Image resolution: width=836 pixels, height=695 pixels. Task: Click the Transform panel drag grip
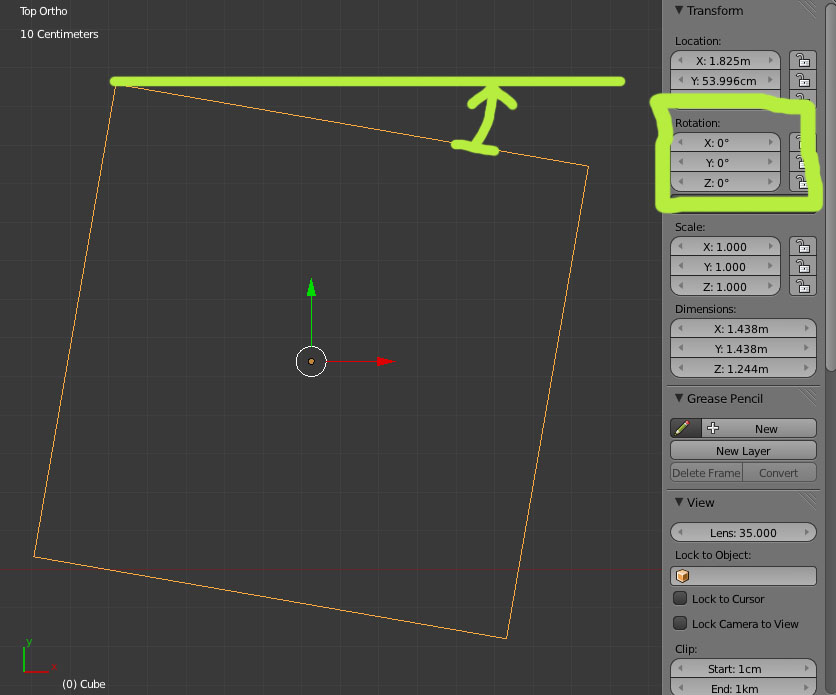pyautogui.click(x=807, y=10)
